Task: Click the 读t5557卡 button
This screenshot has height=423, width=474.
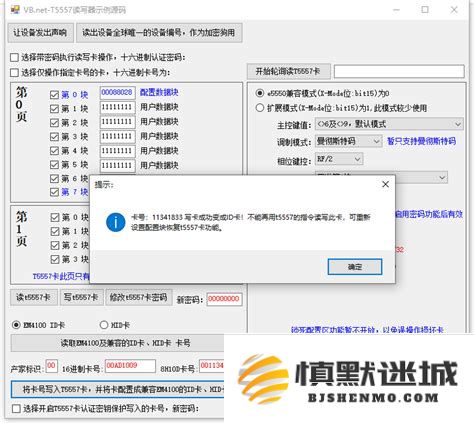Action: coord(34,297)
